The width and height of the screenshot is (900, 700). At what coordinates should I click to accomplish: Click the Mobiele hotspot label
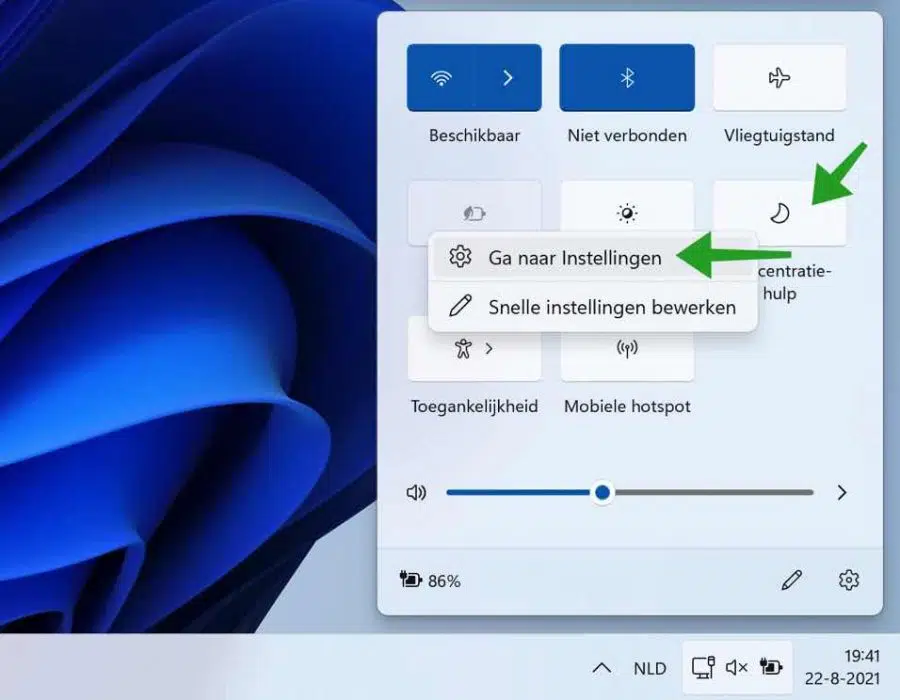(627, 406)
